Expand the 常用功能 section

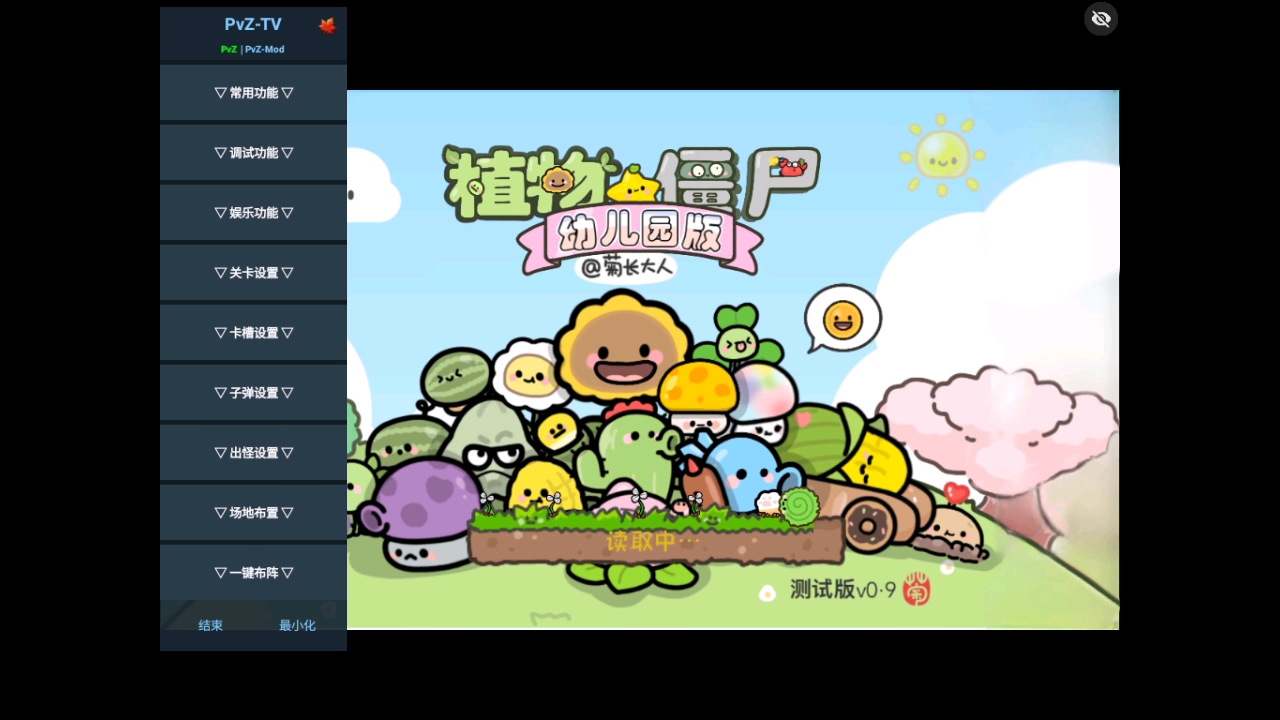tap(253, 93)
